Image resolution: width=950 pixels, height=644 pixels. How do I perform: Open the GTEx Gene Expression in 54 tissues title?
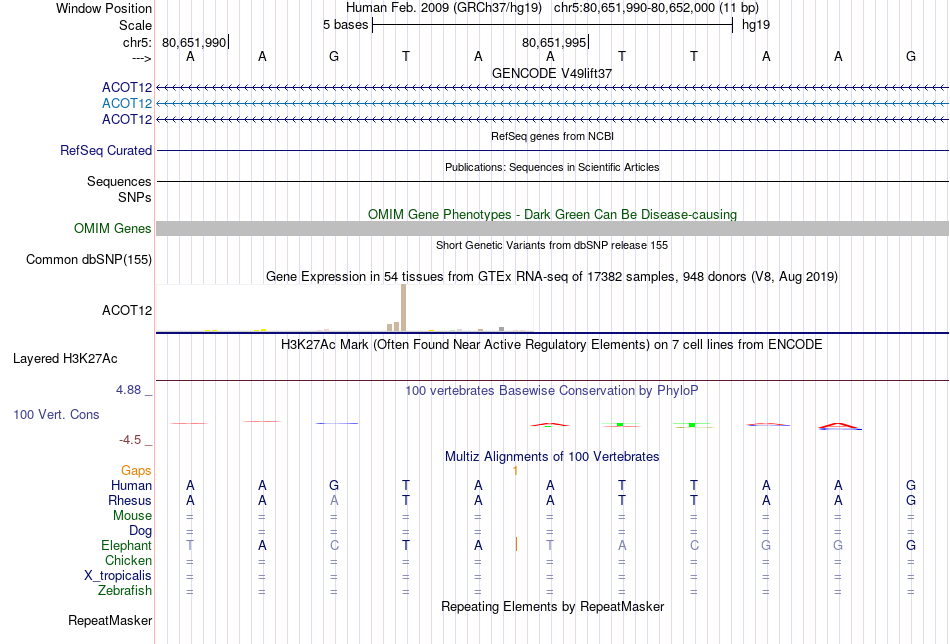(x=552, y=277)
